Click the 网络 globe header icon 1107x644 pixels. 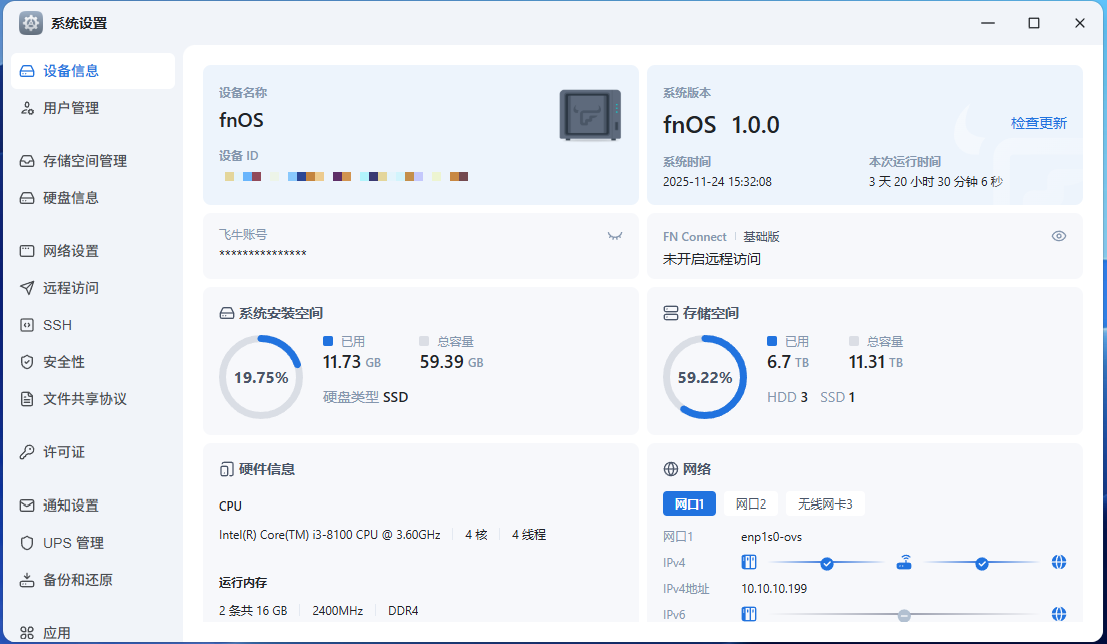pyautogui.click(x=671, y=469)
